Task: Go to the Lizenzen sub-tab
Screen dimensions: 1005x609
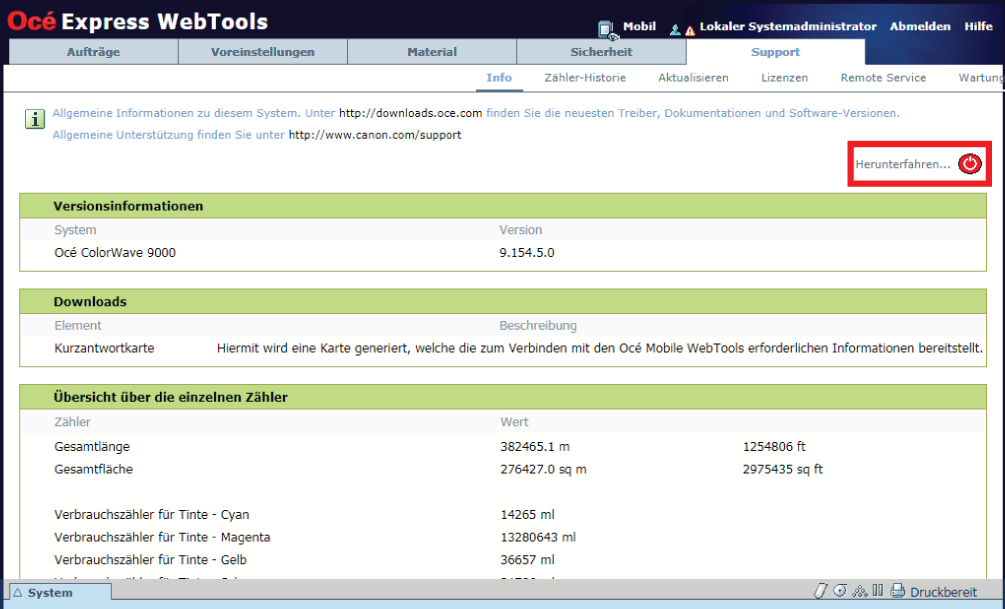Action: [x=785, y=78]
